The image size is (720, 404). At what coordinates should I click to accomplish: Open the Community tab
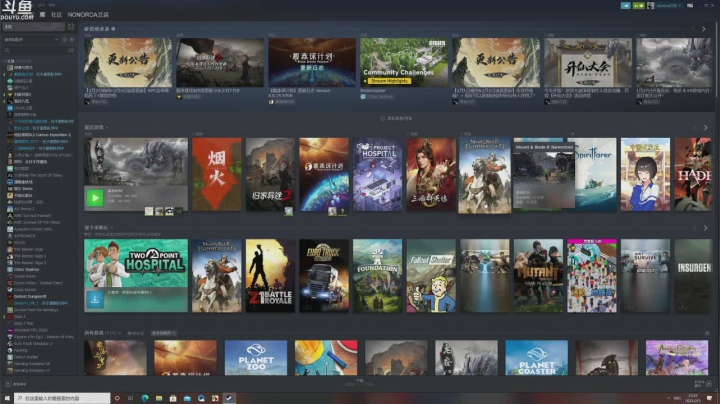coord(56,15)
